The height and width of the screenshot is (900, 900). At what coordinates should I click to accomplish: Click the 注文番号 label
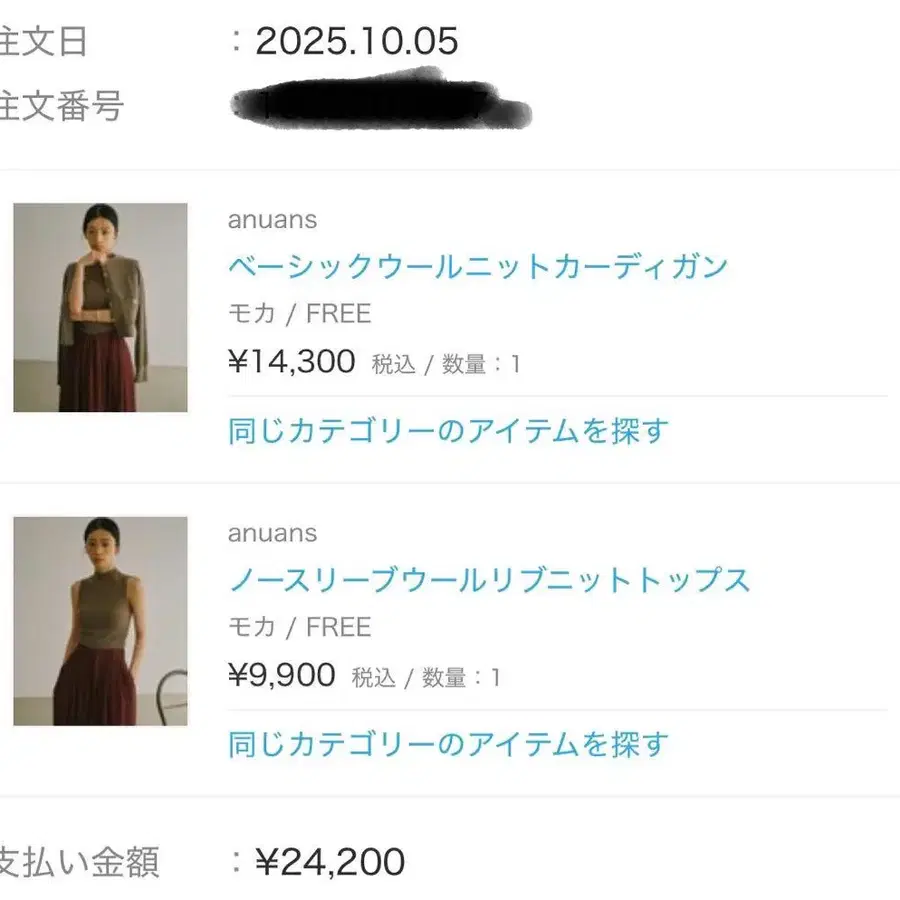(x=60, y=105)
